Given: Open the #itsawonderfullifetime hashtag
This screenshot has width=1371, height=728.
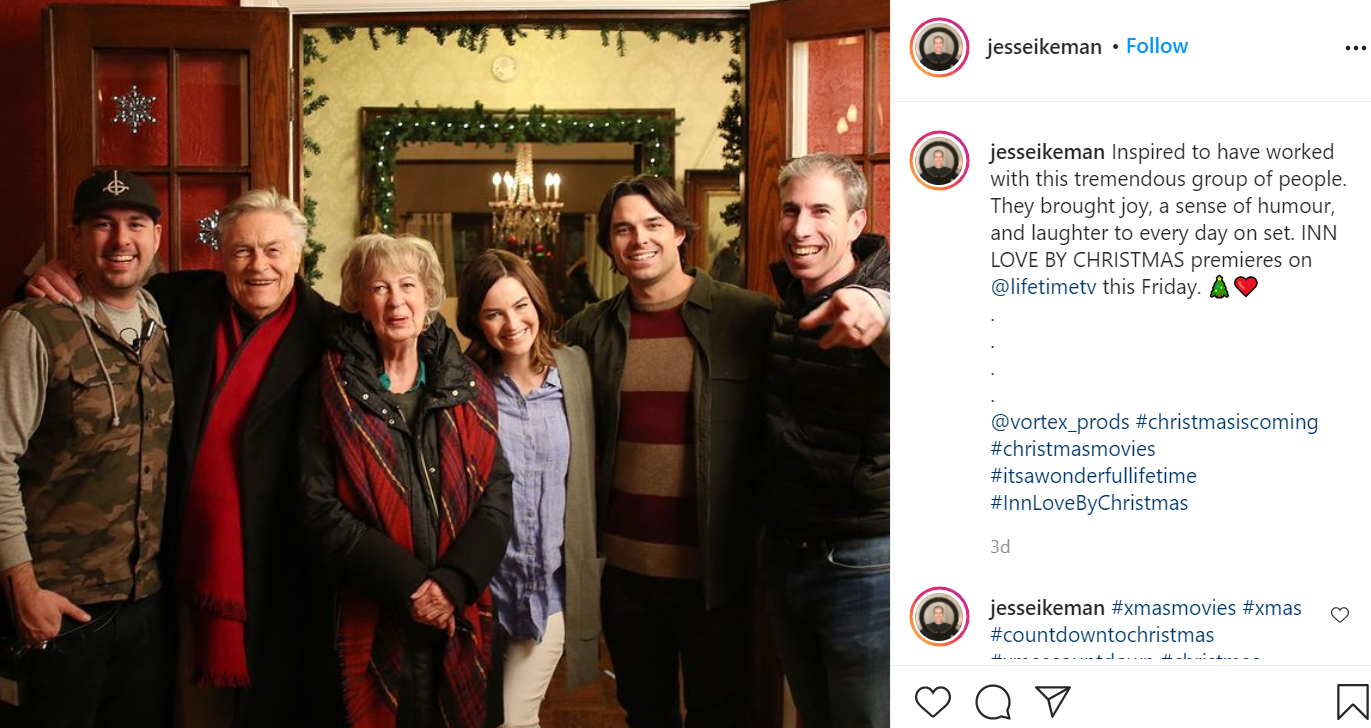Looking at the screenshot, I should click(x=1093, y=476).
